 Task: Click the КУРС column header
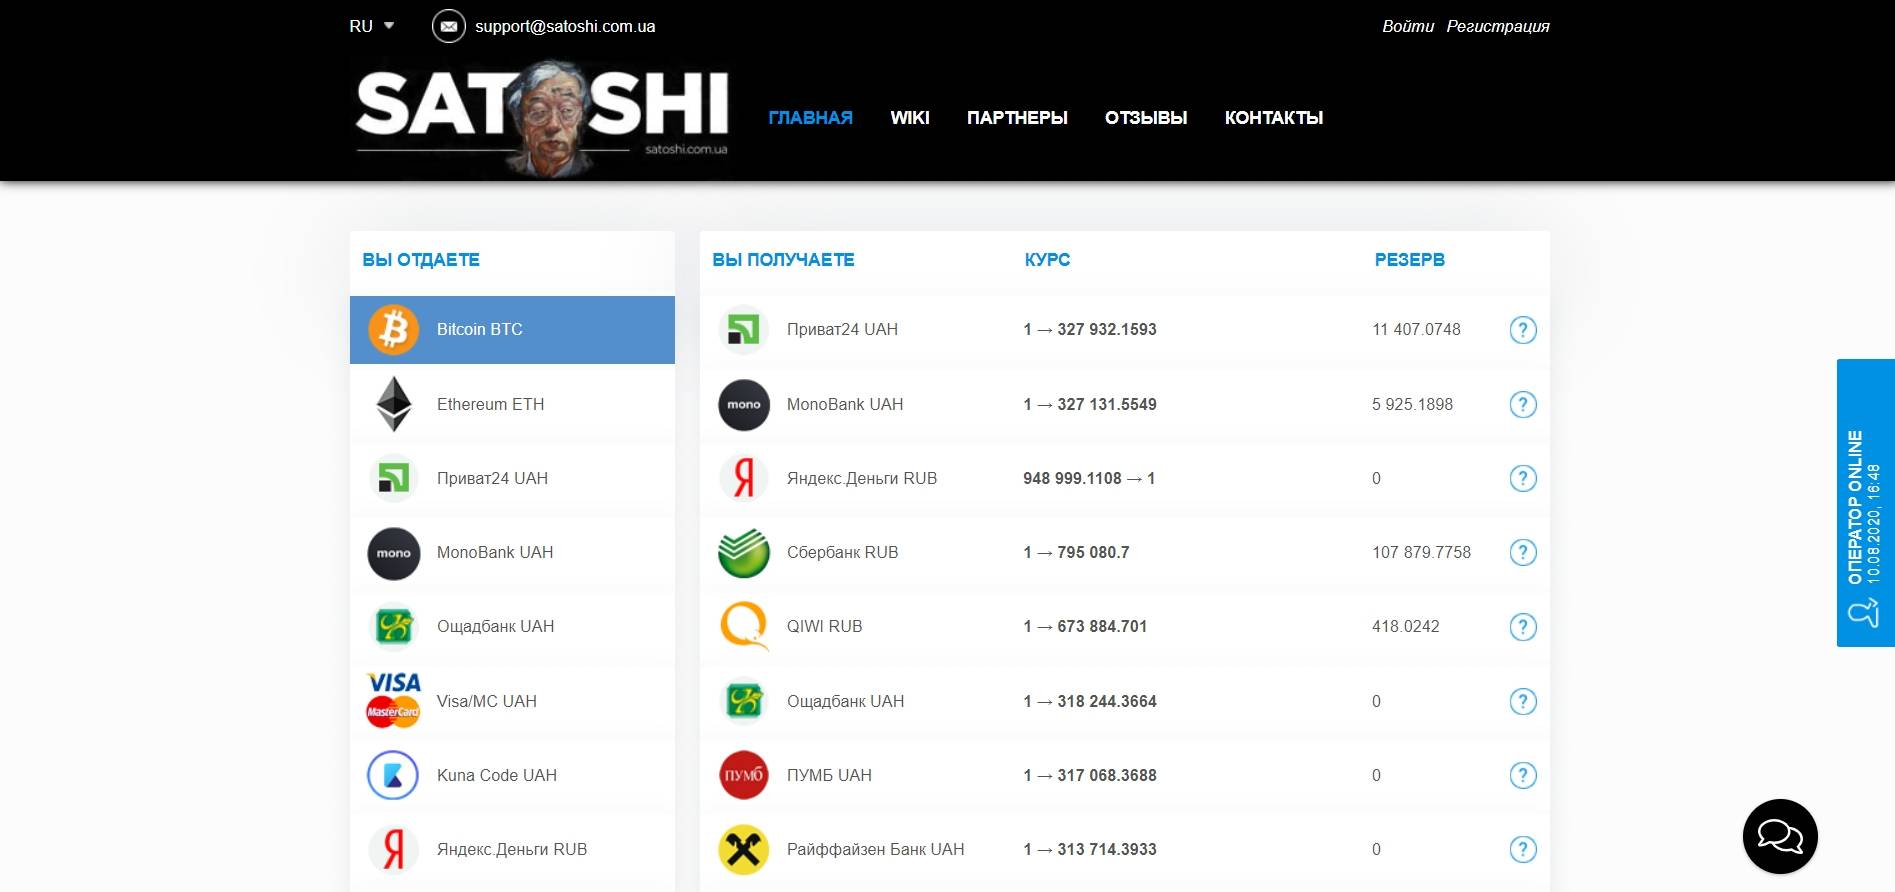tap(1047, 260)
